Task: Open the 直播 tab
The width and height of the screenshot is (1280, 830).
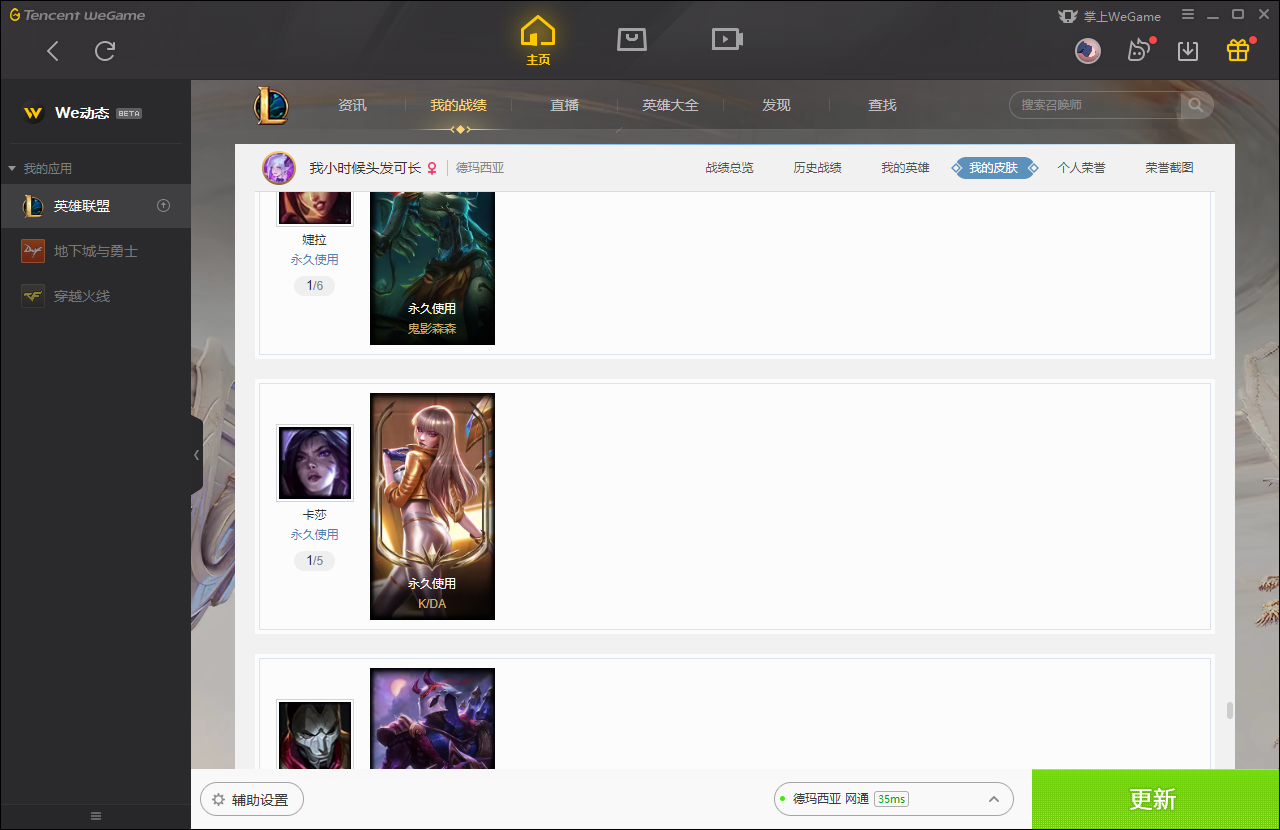Action: pyautogui.click(x=564, y=105)
